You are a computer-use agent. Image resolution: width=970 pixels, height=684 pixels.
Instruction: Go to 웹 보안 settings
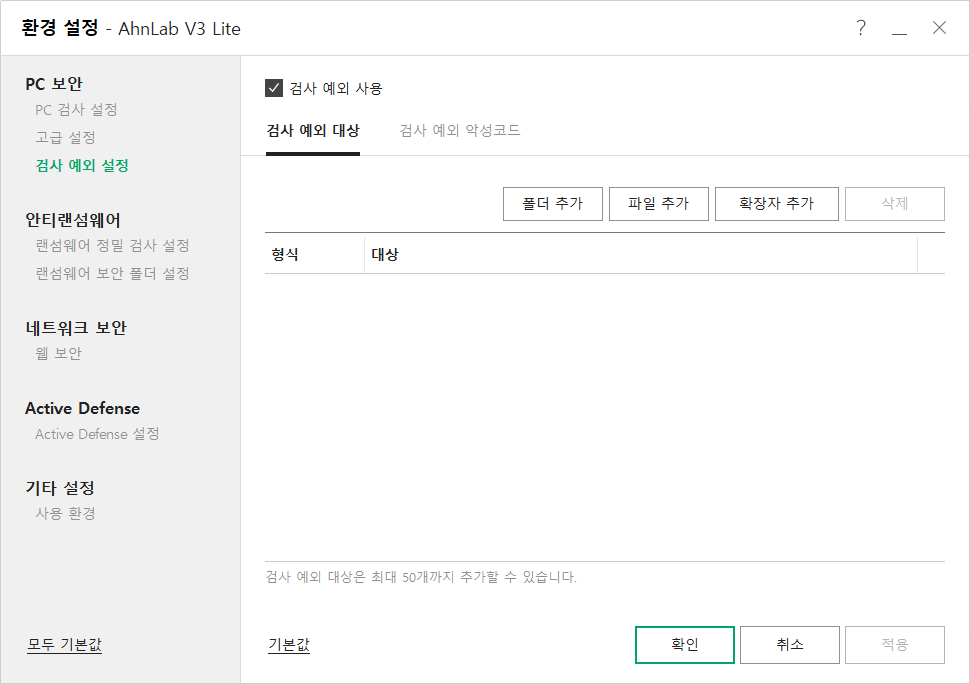tap(58, 353)
